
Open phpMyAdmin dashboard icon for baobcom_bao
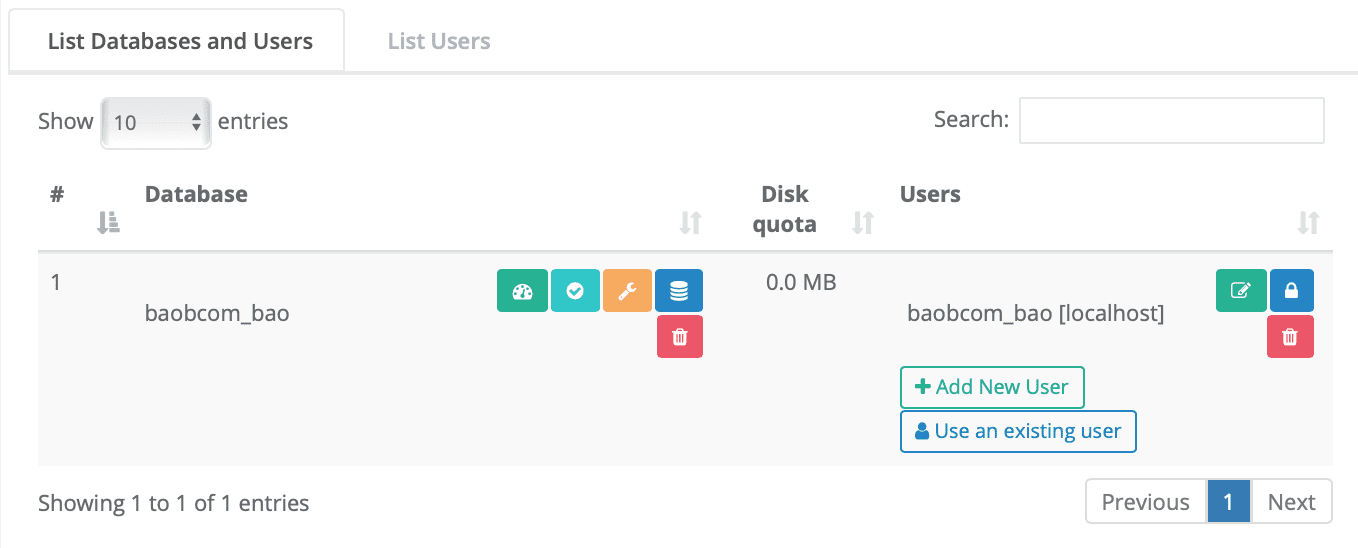[x=522, y=291]
